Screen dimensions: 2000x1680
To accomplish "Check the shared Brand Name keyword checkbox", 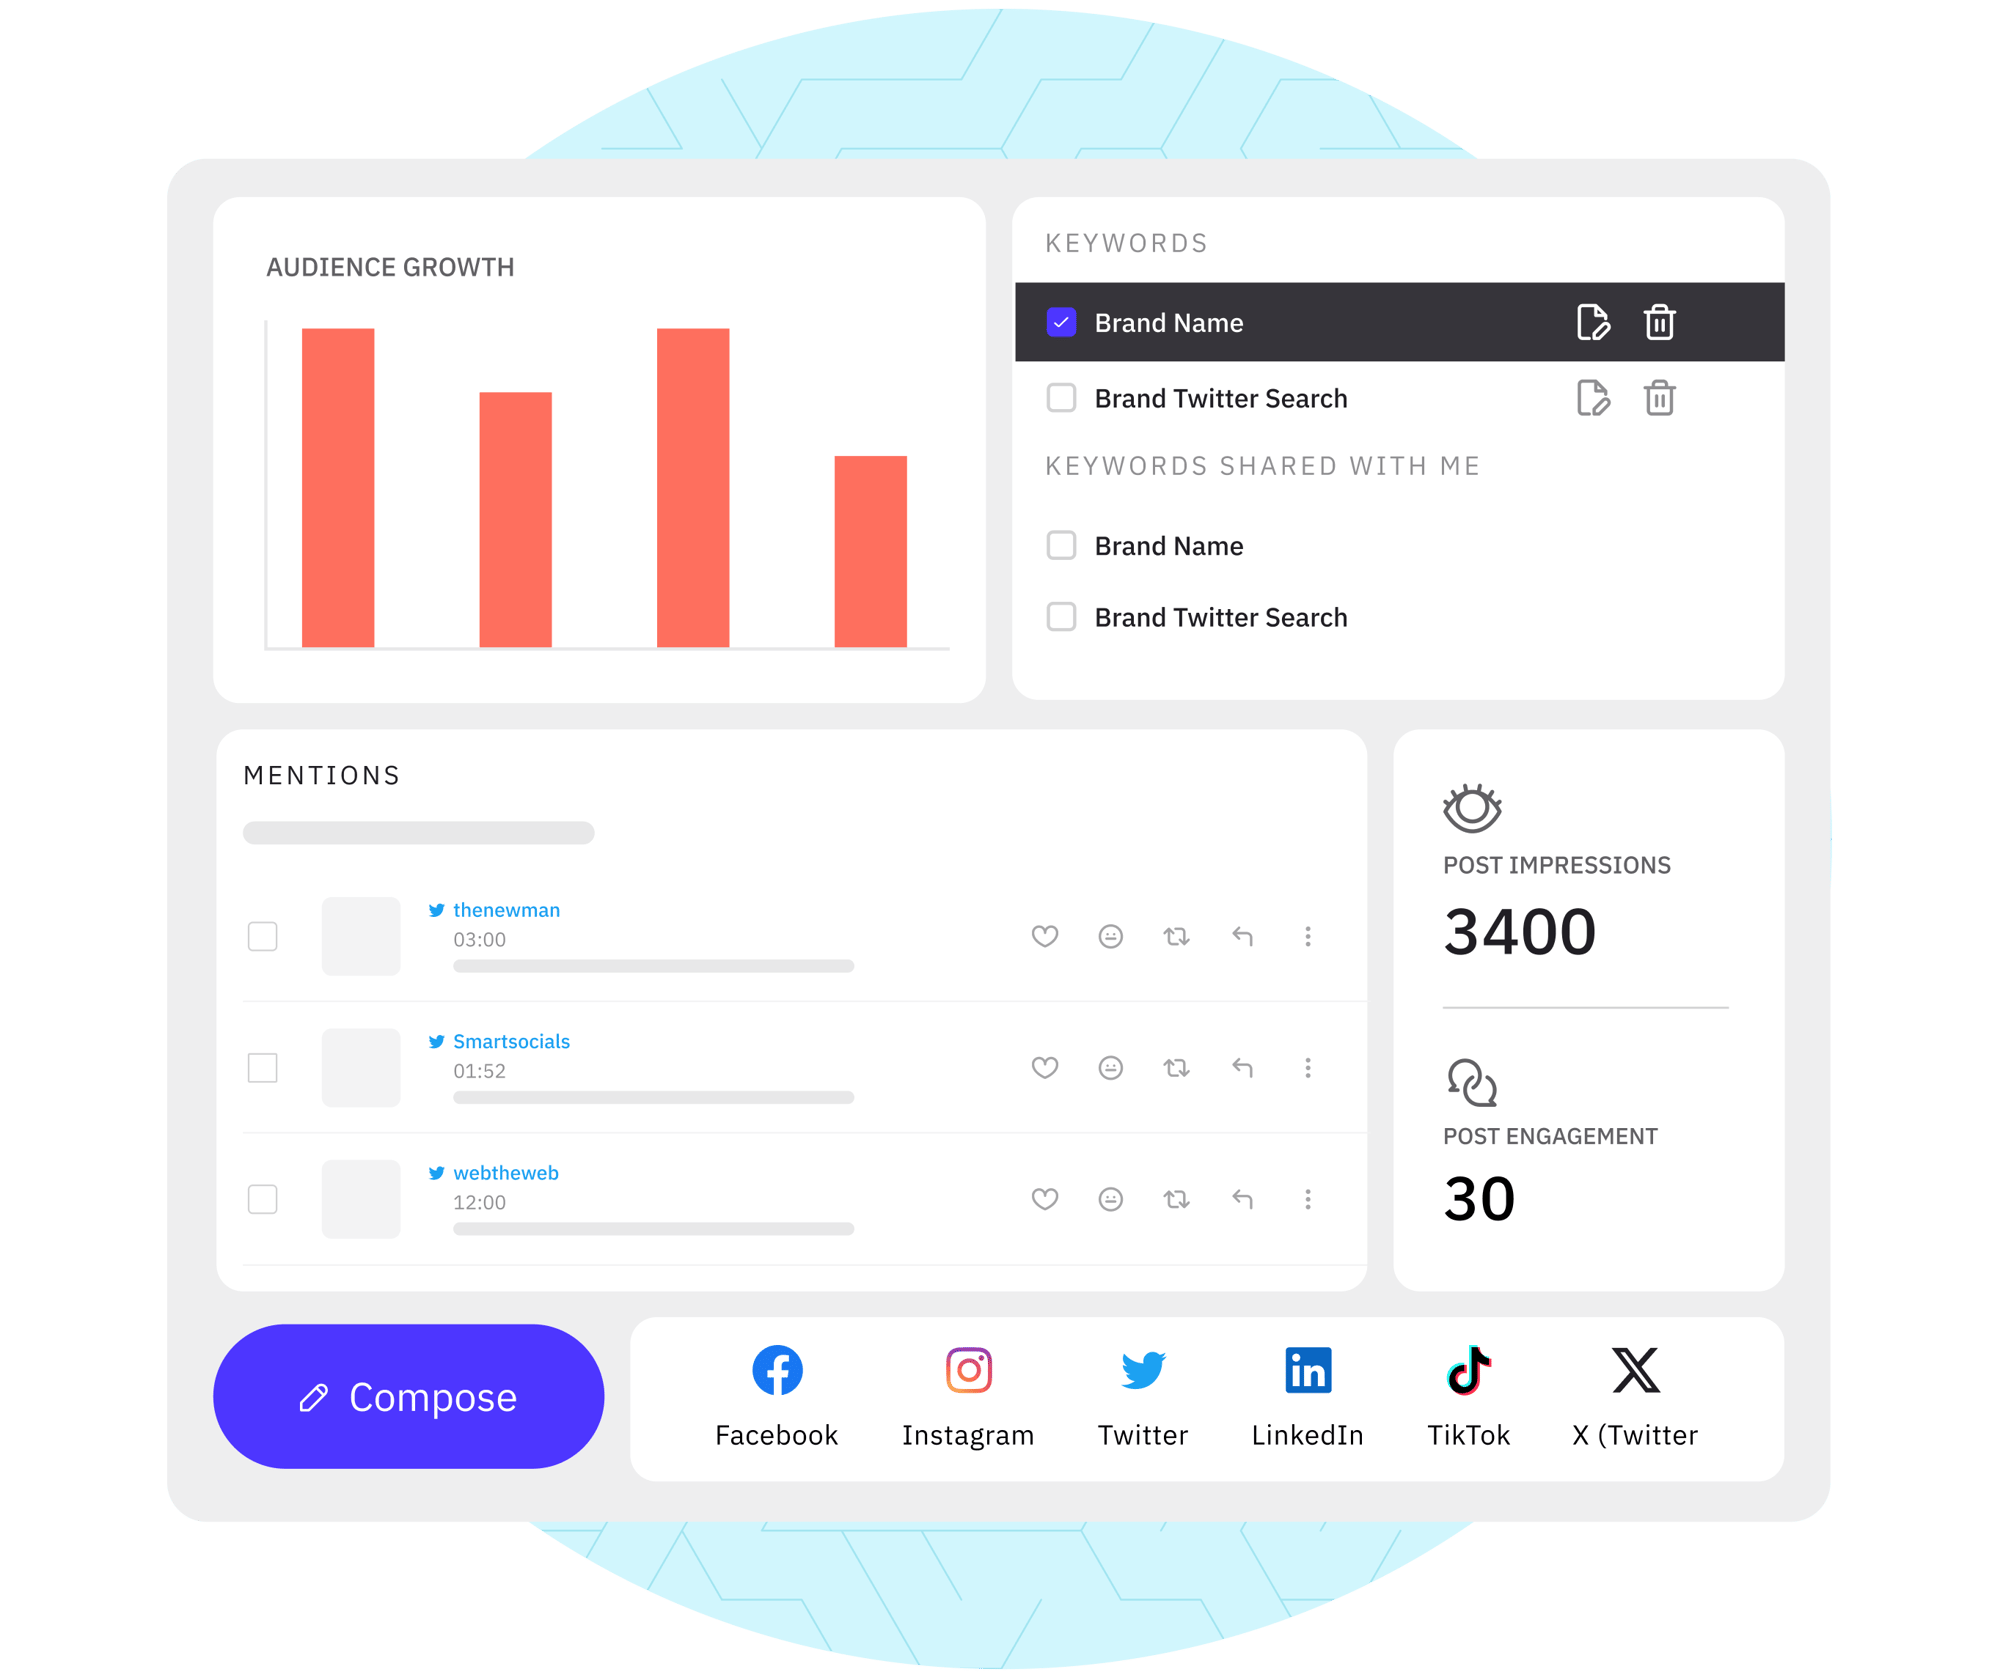I will click(1060, 545).
